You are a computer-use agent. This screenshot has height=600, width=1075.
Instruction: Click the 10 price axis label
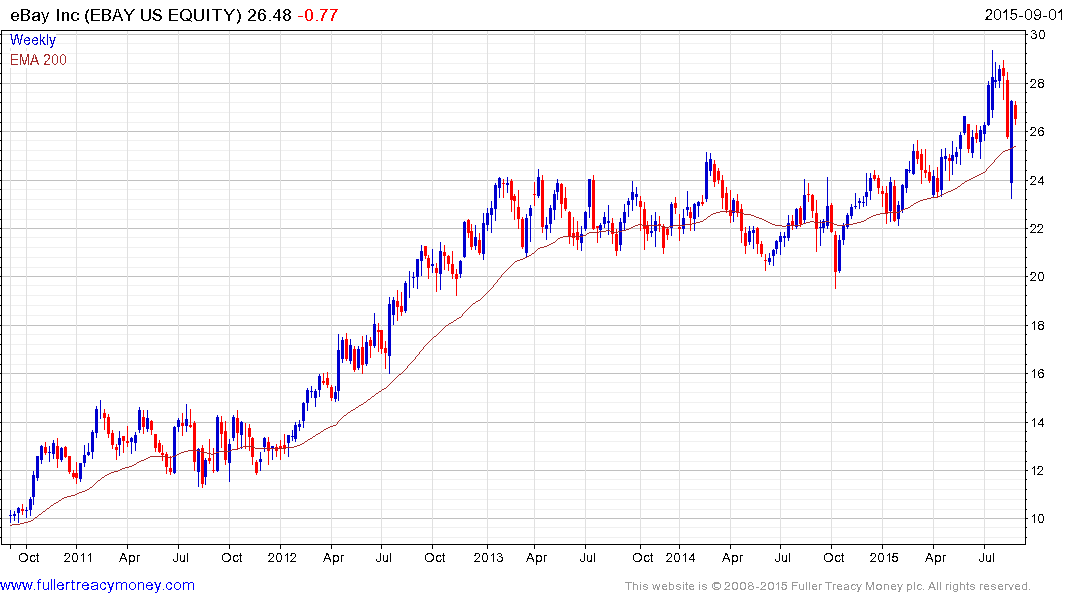click(x=1038, y=518)
